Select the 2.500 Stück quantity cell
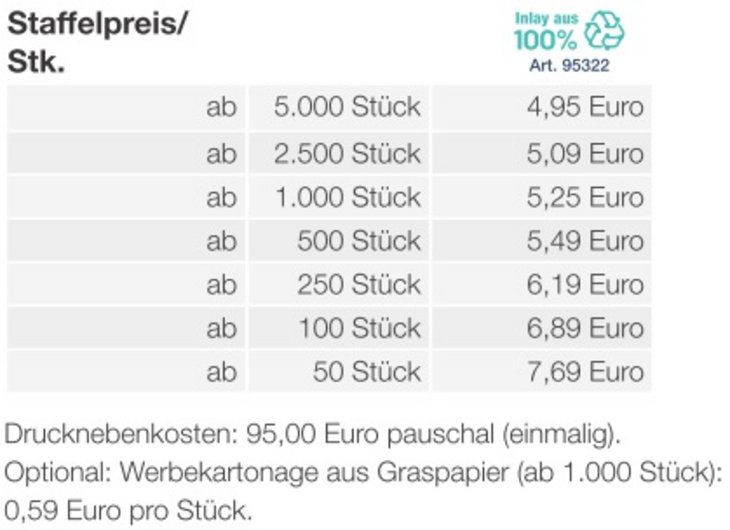Viewport: 730px width, 530px height. 338,153
